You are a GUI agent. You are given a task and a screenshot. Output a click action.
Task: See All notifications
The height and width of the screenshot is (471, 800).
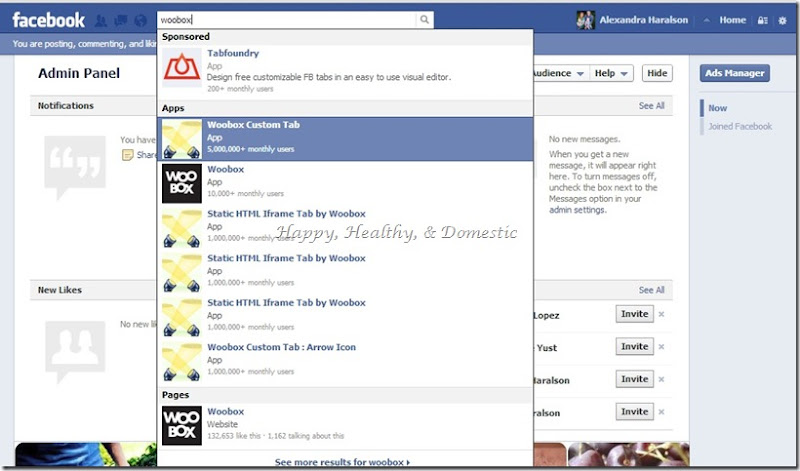click(x=652, y=106)
